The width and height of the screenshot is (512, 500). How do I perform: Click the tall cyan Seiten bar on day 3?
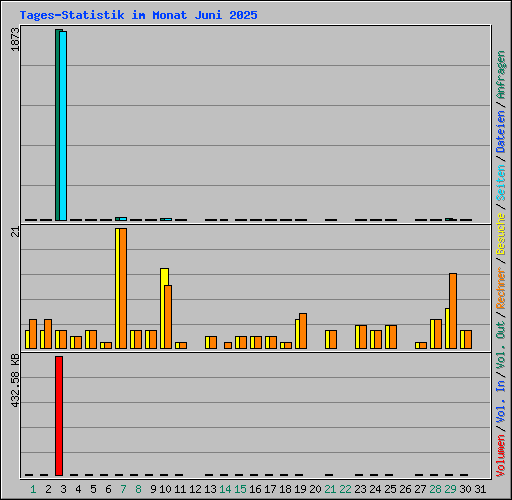[x=63, y=126]
